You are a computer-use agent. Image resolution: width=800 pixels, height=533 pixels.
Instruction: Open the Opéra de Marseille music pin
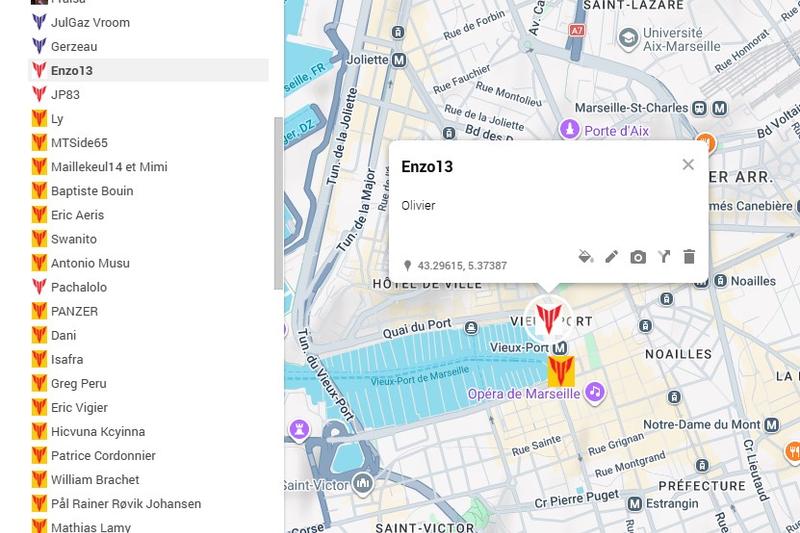[x=595, y=392]
